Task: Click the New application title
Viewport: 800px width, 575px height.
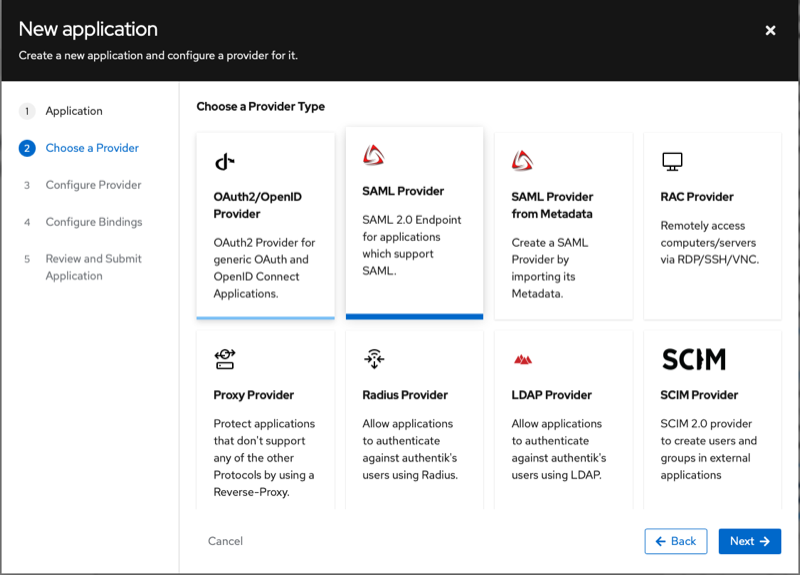Action: click(88, 29)
